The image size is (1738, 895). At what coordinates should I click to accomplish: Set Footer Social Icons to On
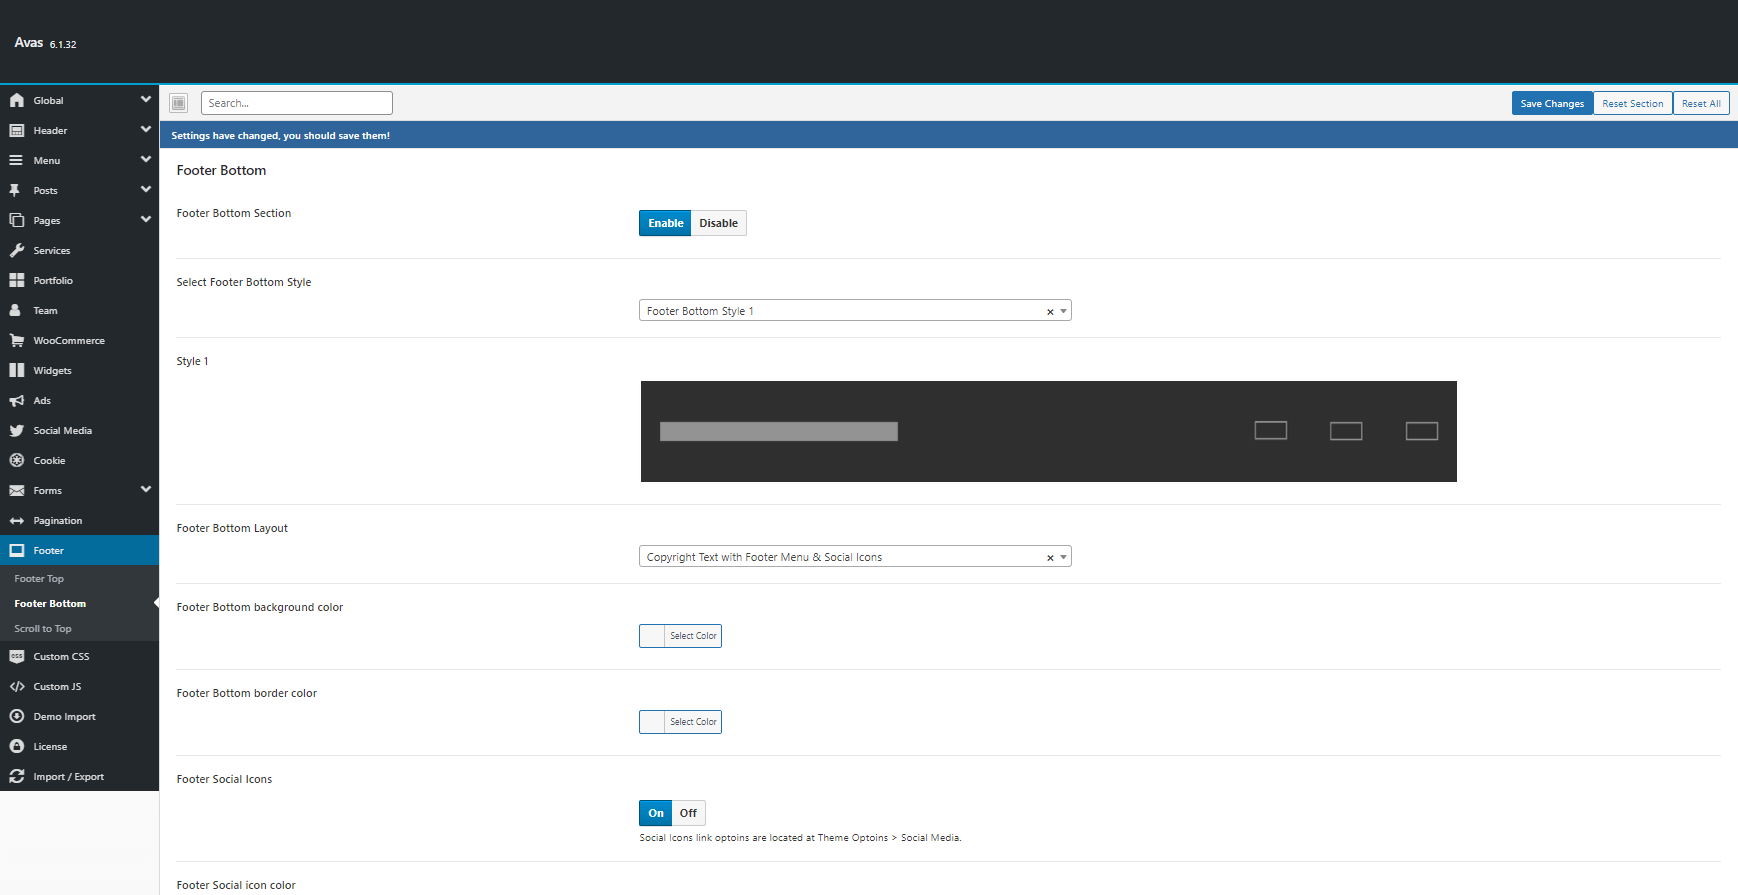tap(656, 813)
